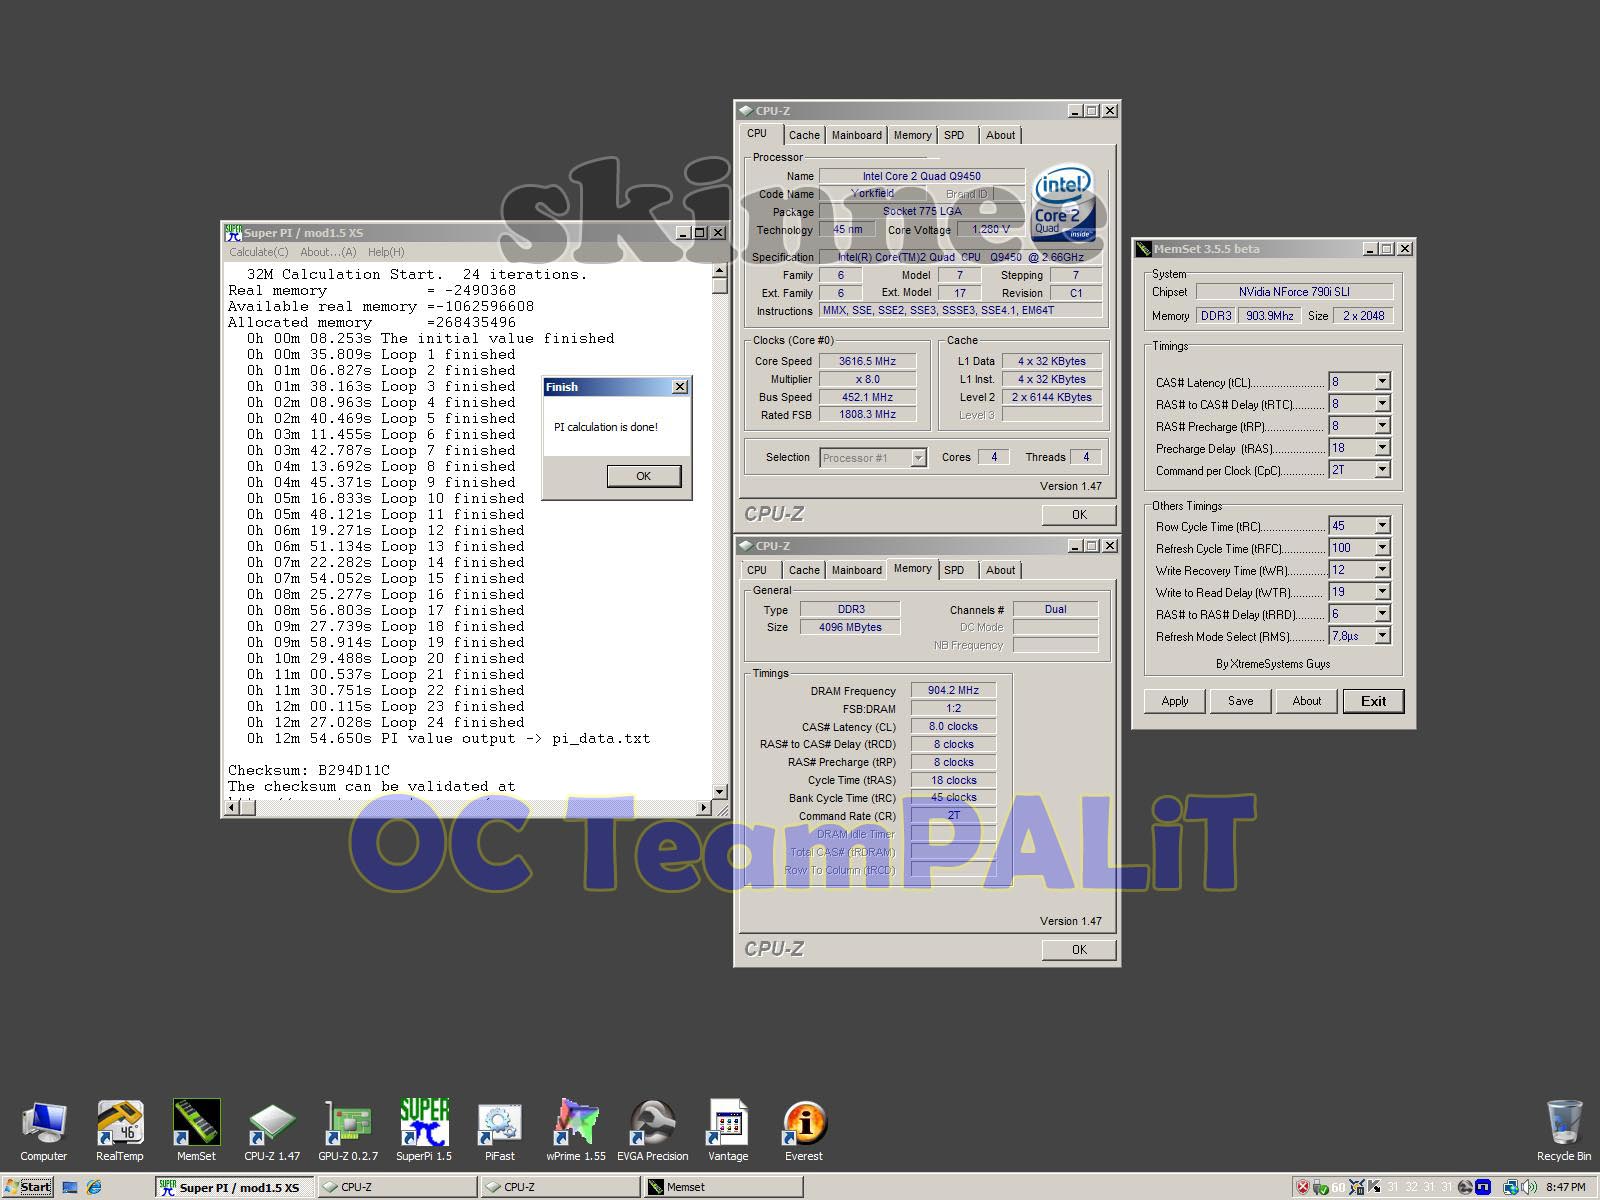Close the Finish dialog with the X button
Screen dimensions: 1600x1200
pyautogui.click(x=680, y=387)
